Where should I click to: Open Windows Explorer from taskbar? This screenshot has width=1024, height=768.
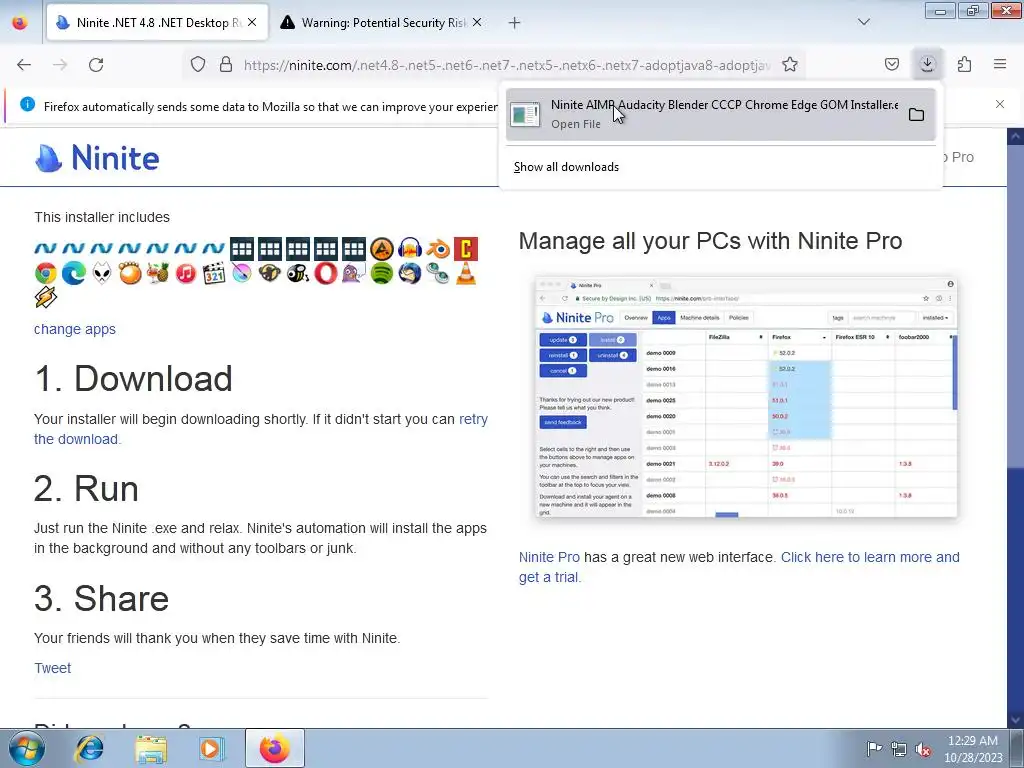[151, 748]
